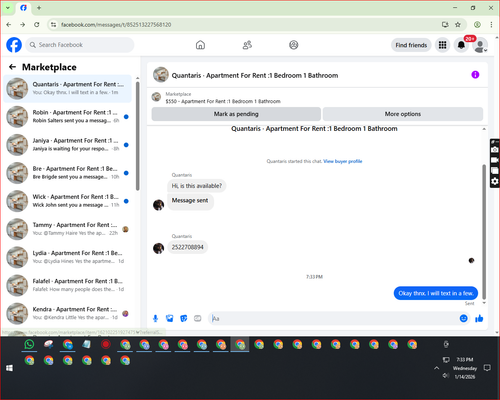Open the red recording app in taskbar
The width and height of the screenshot is (500, 400).
point(106,344)
